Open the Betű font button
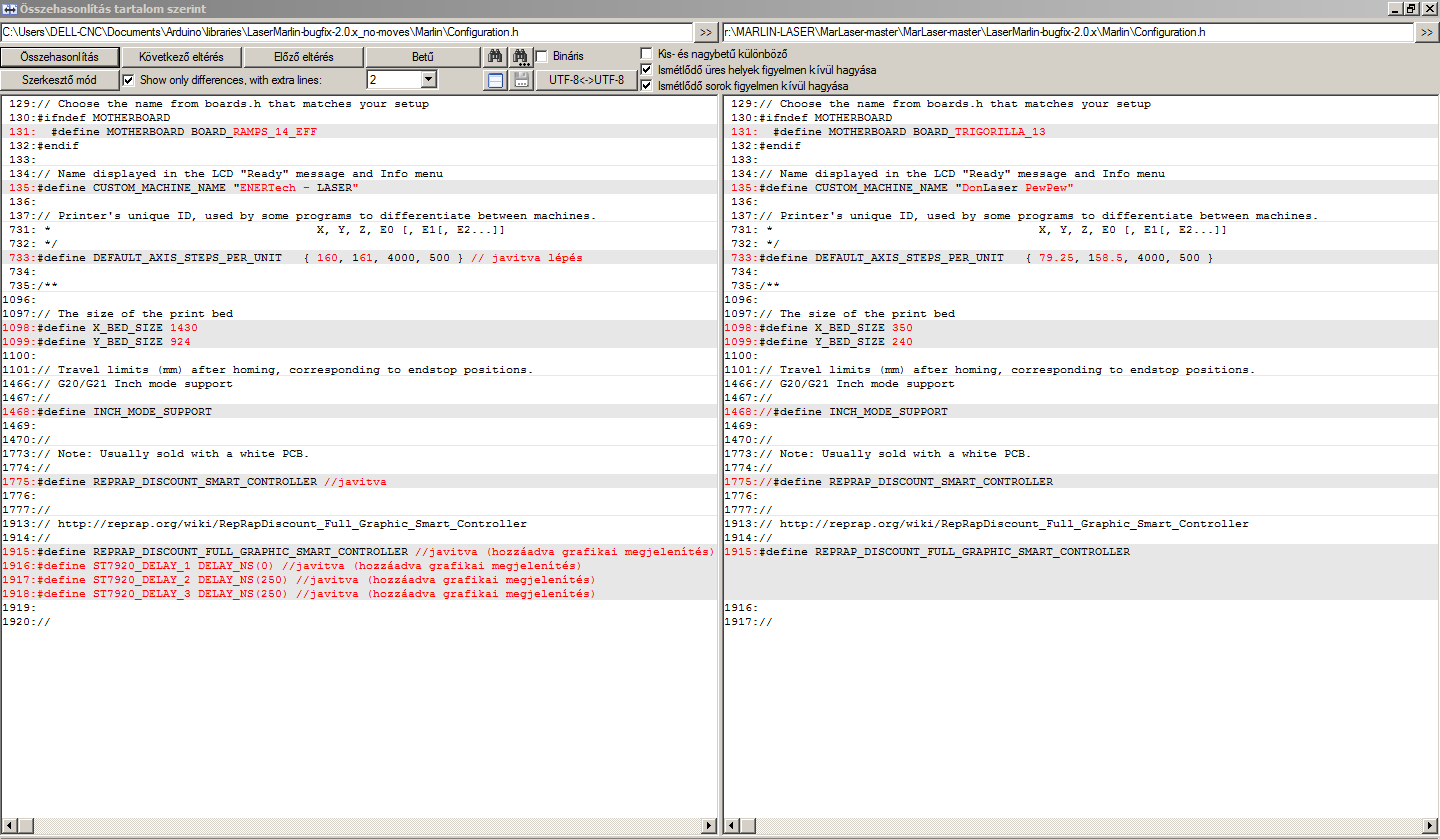Image resolution: width=1440 pixels, height=839 pixels. 423,57
